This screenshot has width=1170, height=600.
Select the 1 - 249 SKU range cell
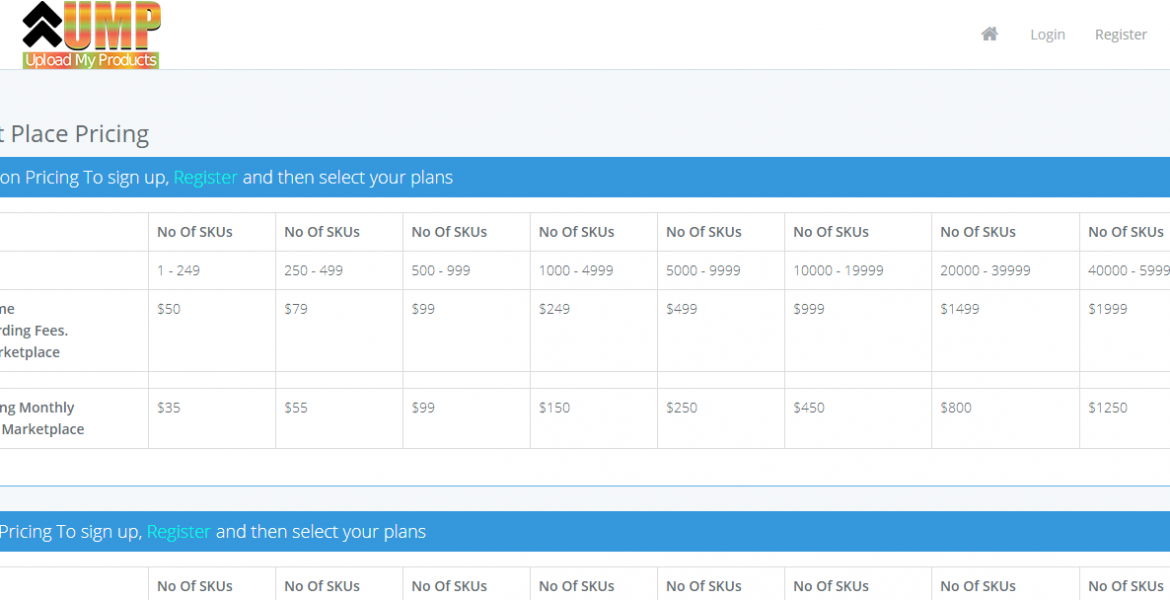178,270
